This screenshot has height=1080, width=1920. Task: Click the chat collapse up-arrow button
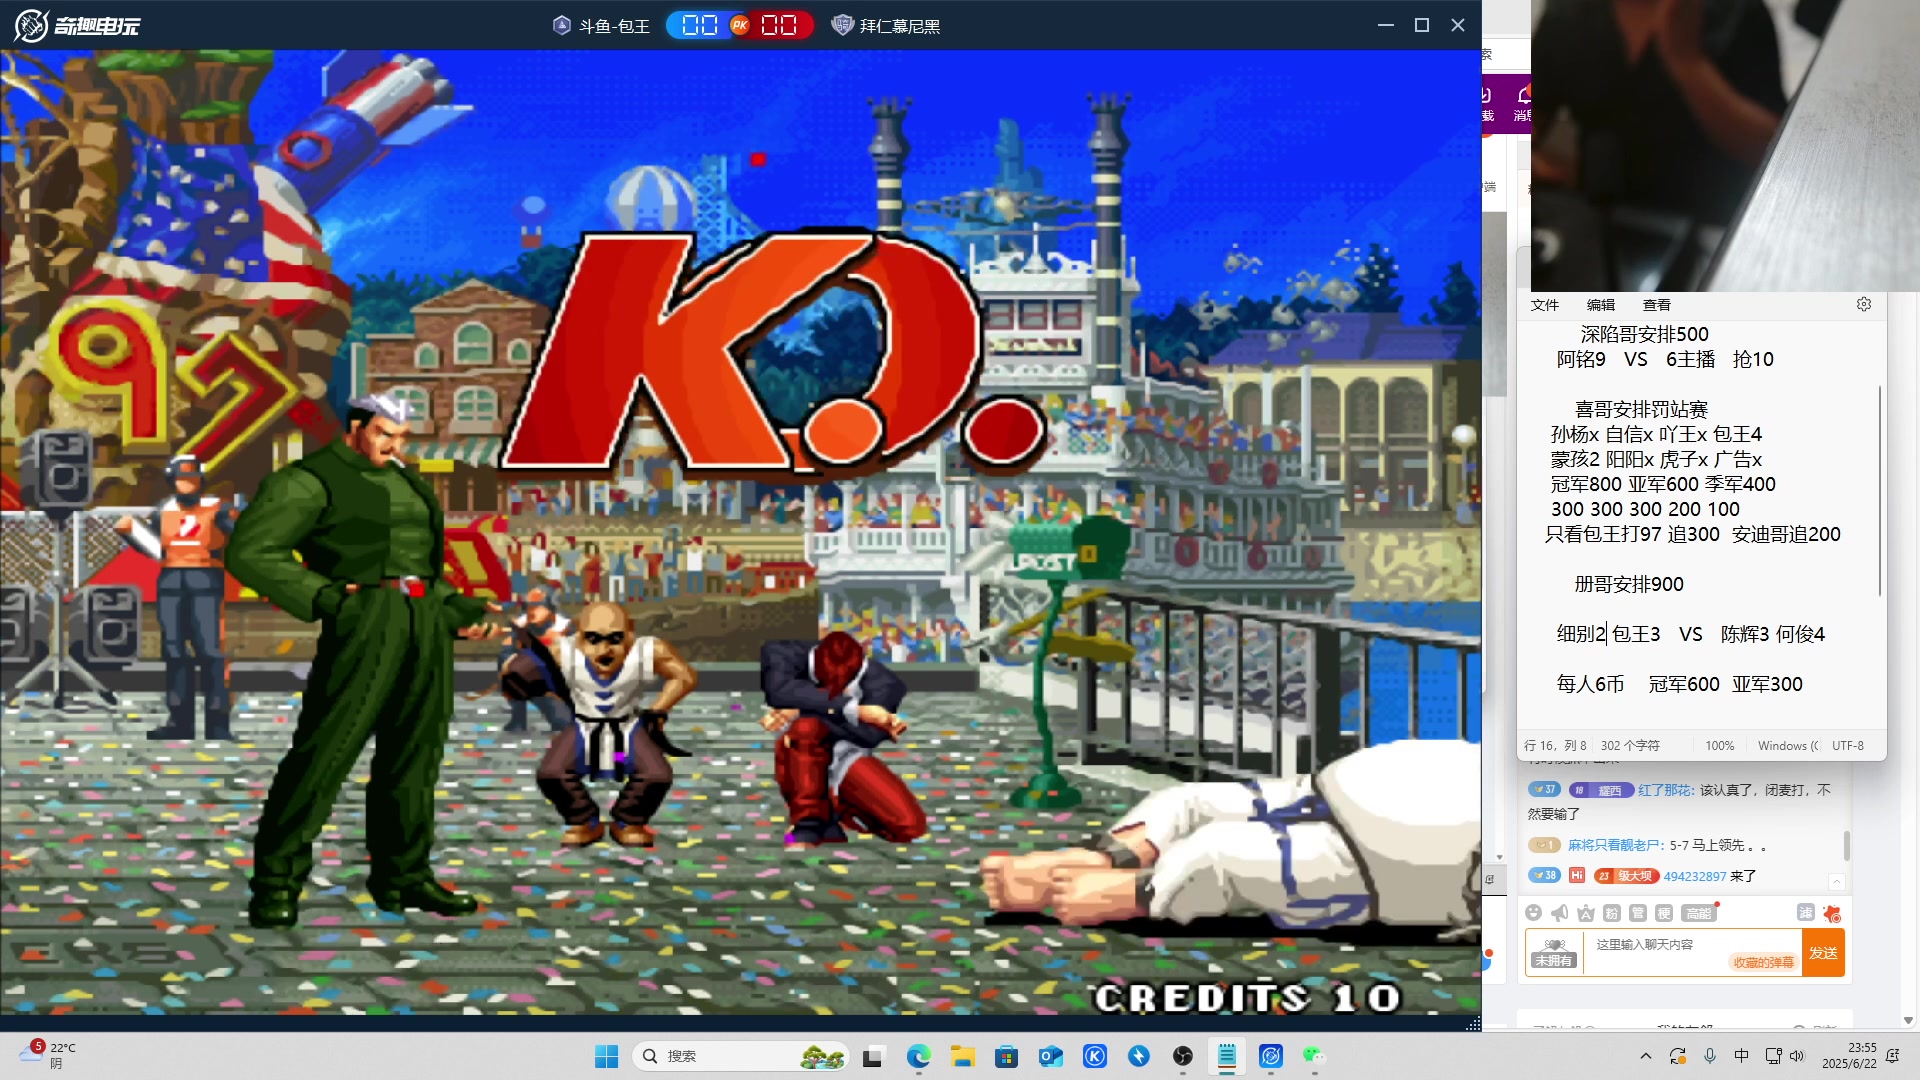tap(1836, 881)
